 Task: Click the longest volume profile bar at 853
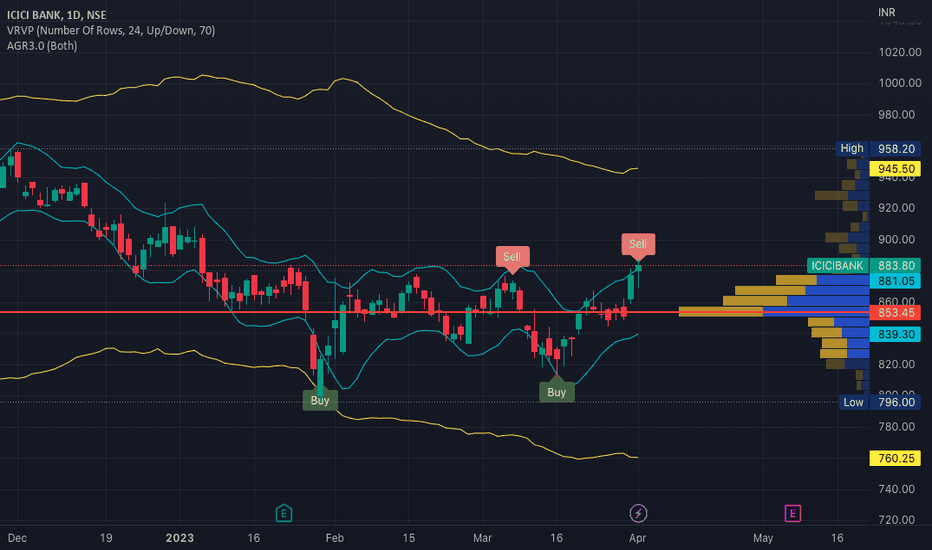774,312
